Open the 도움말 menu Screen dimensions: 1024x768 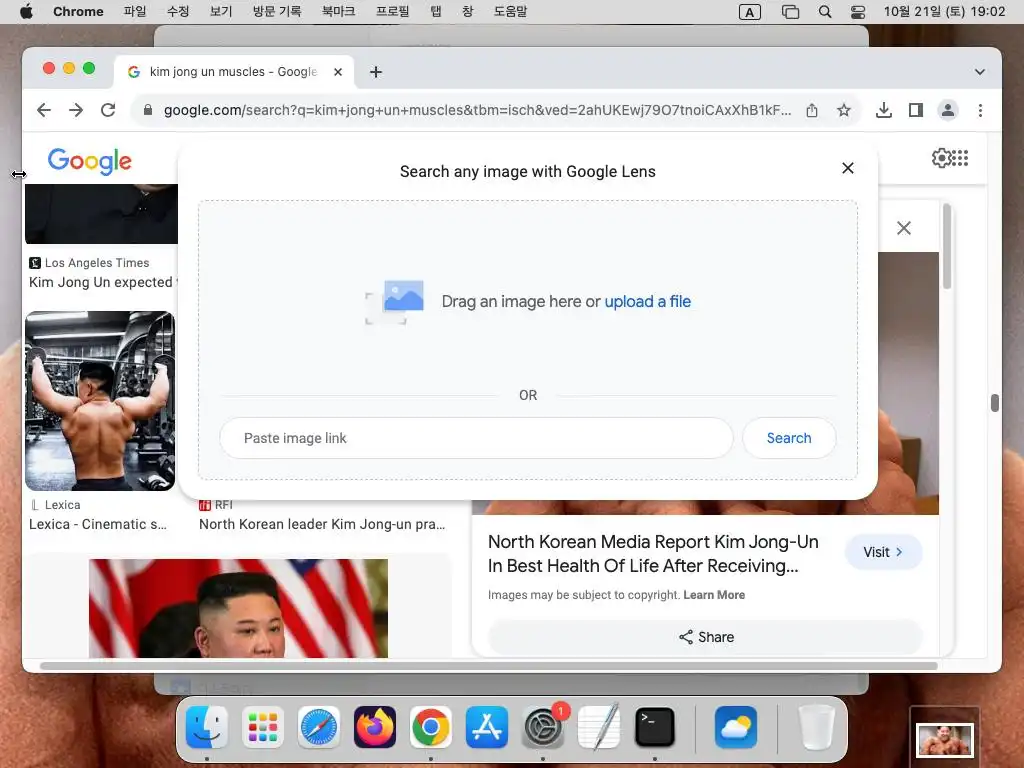click(510, 11)
